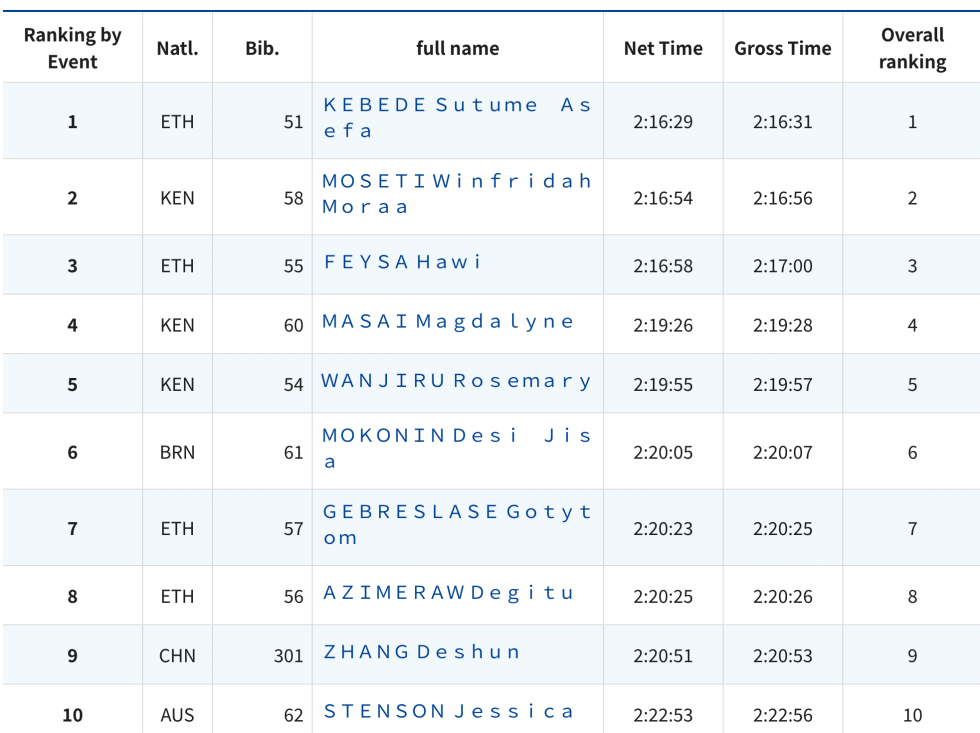
Task: Click the net time 2:16:29 cell
Action: [x=663, y=122]
